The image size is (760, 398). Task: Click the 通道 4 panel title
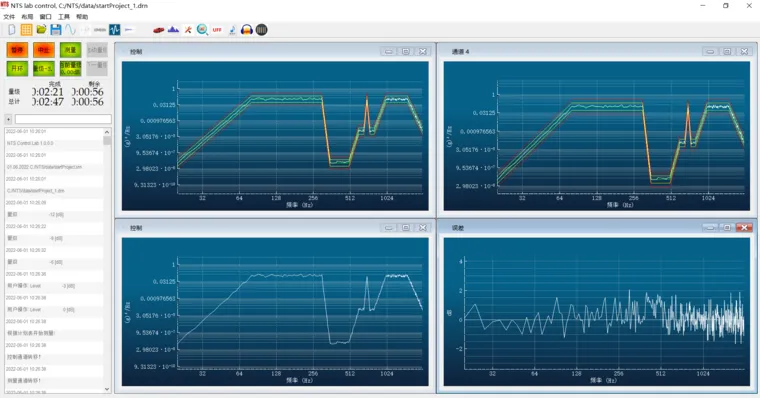click(x=460, y=51)
